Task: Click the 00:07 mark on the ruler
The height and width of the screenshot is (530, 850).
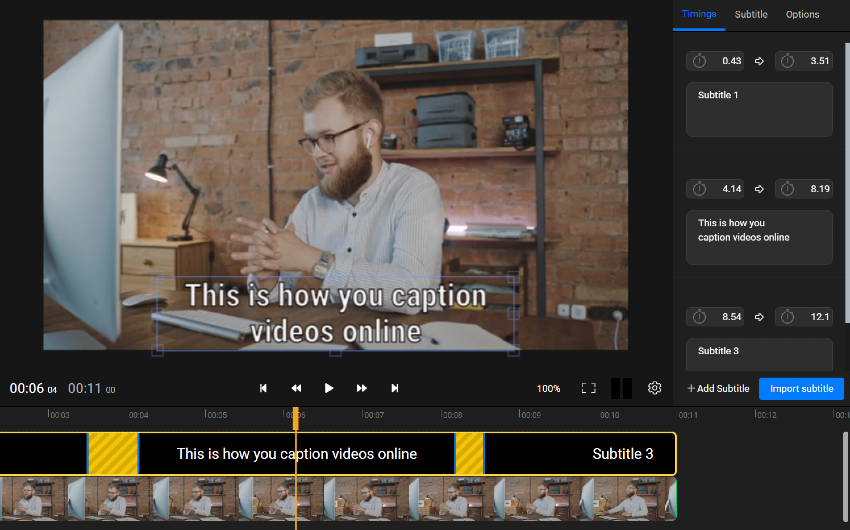Action: click(x=374, y=415)
